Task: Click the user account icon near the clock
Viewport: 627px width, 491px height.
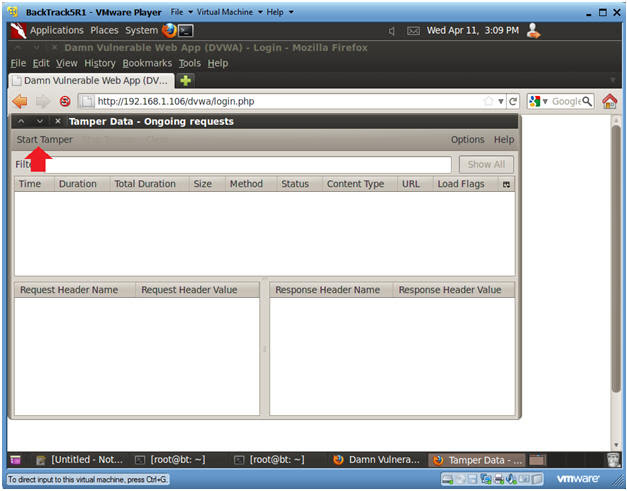Action: 533,30
